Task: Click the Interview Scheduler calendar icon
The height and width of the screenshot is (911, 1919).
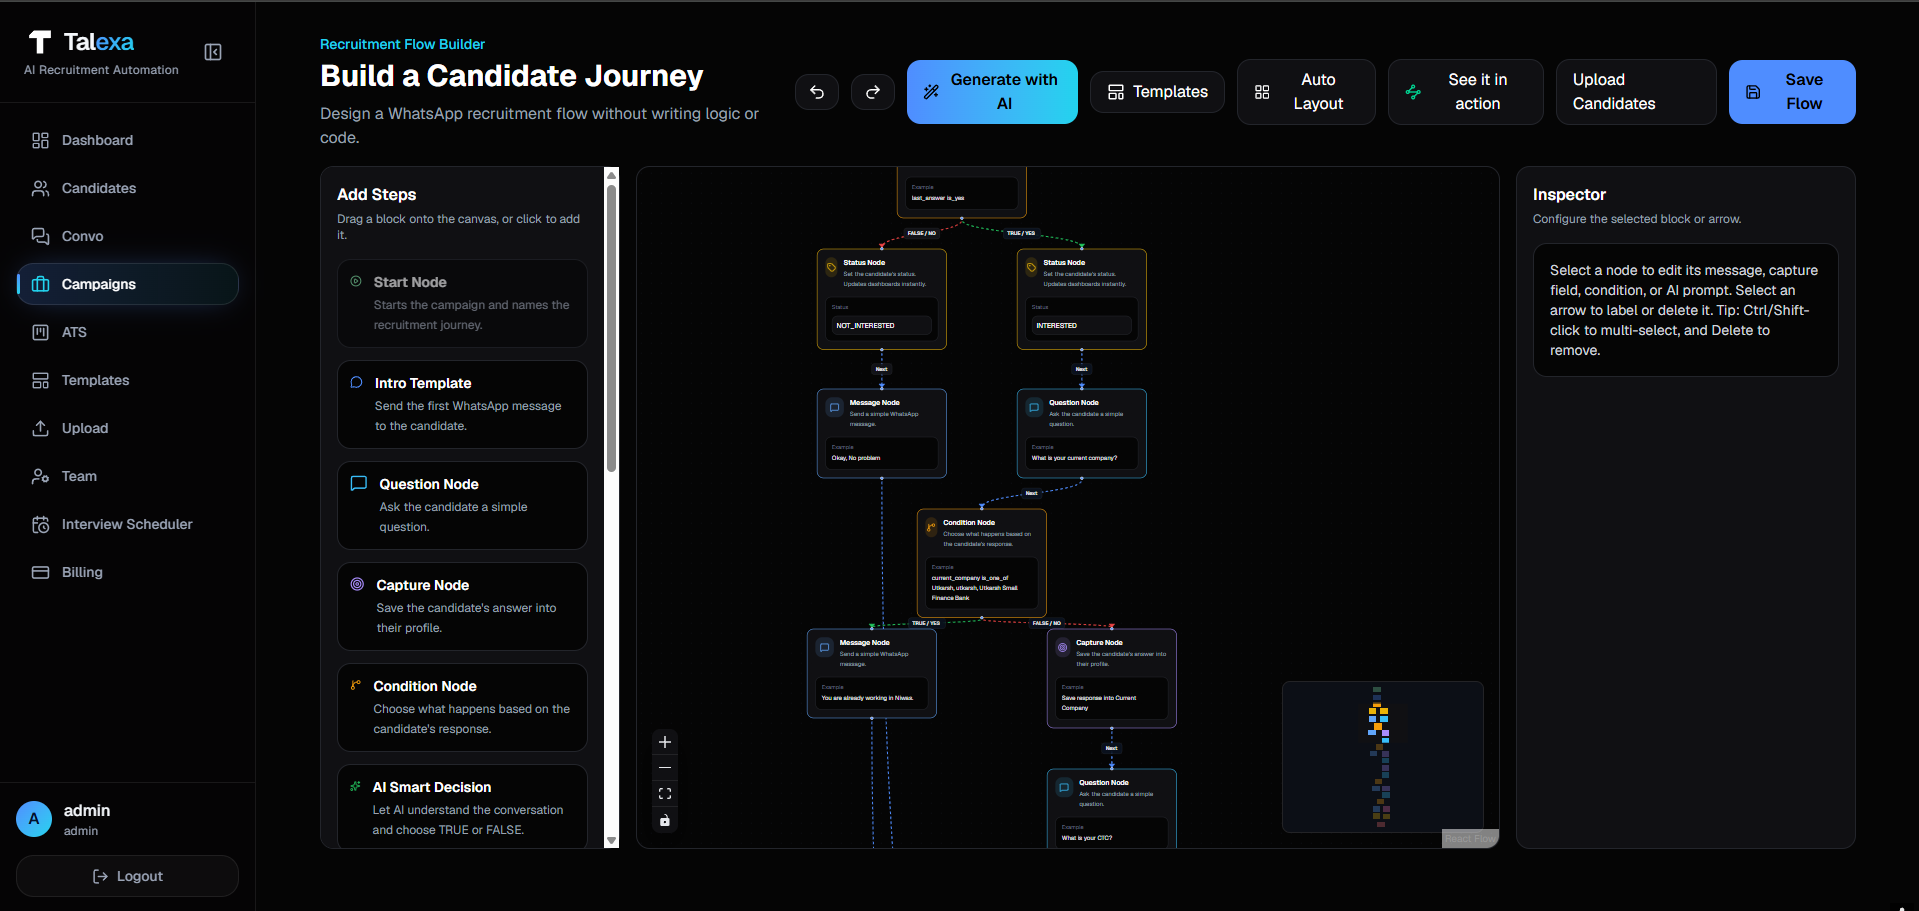Action: (x=40, y=524)
